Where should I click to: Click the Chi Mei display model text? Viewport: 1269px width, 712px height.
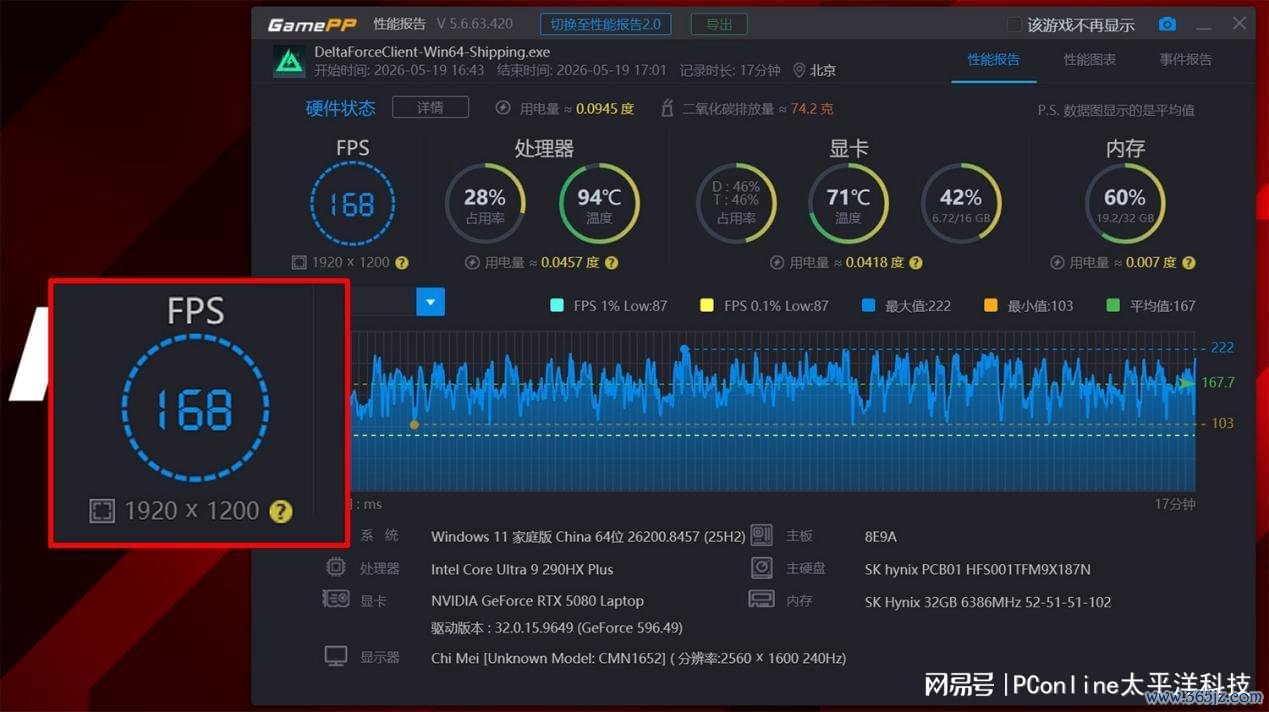[638, 658]
